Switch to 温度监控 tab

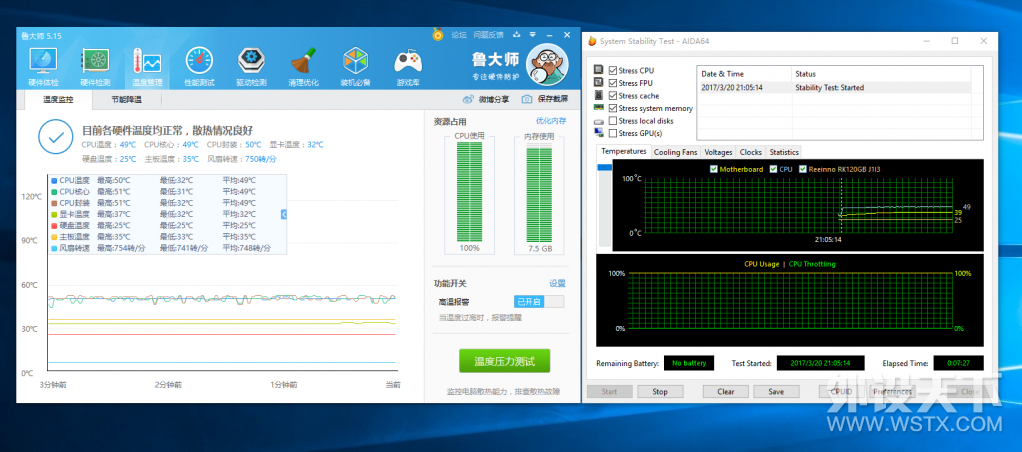[x=58, y=99]
